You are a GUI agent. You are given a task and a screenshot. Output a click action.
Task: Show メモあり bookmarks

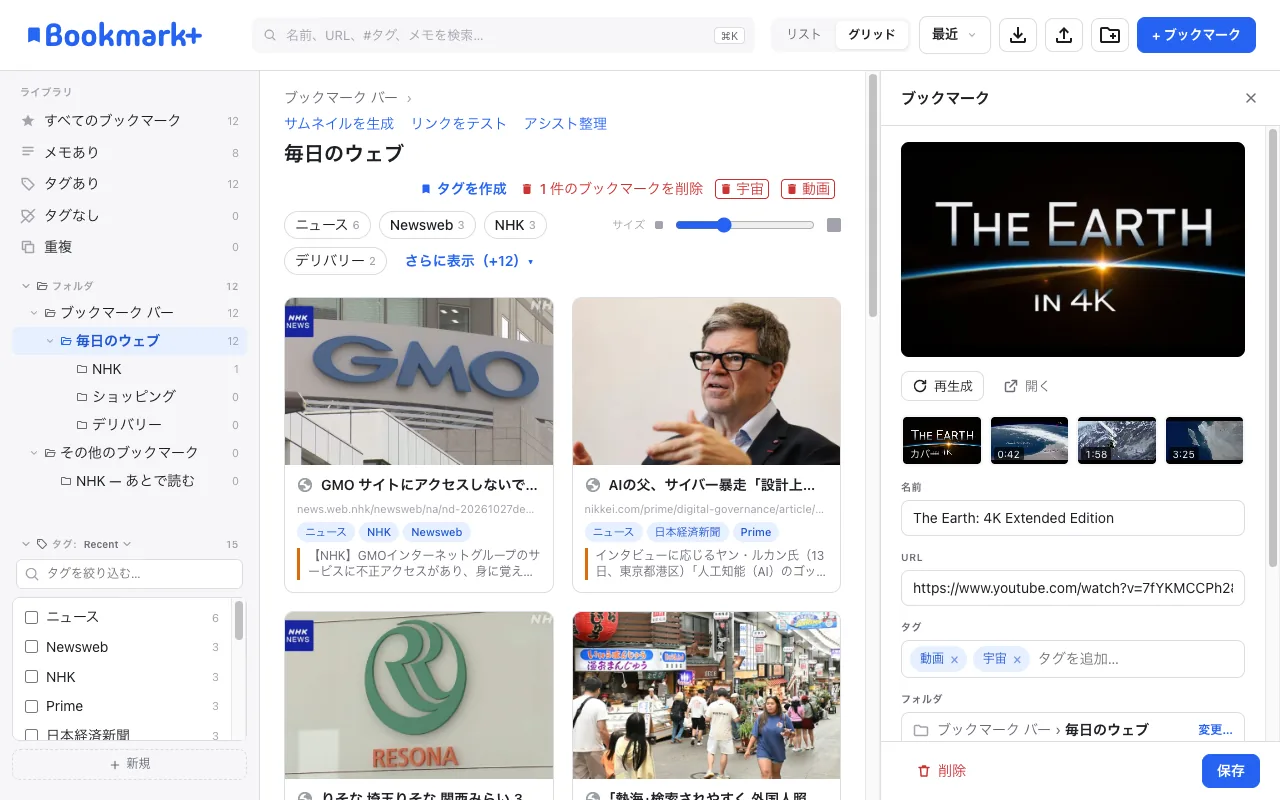coord(129,152)
